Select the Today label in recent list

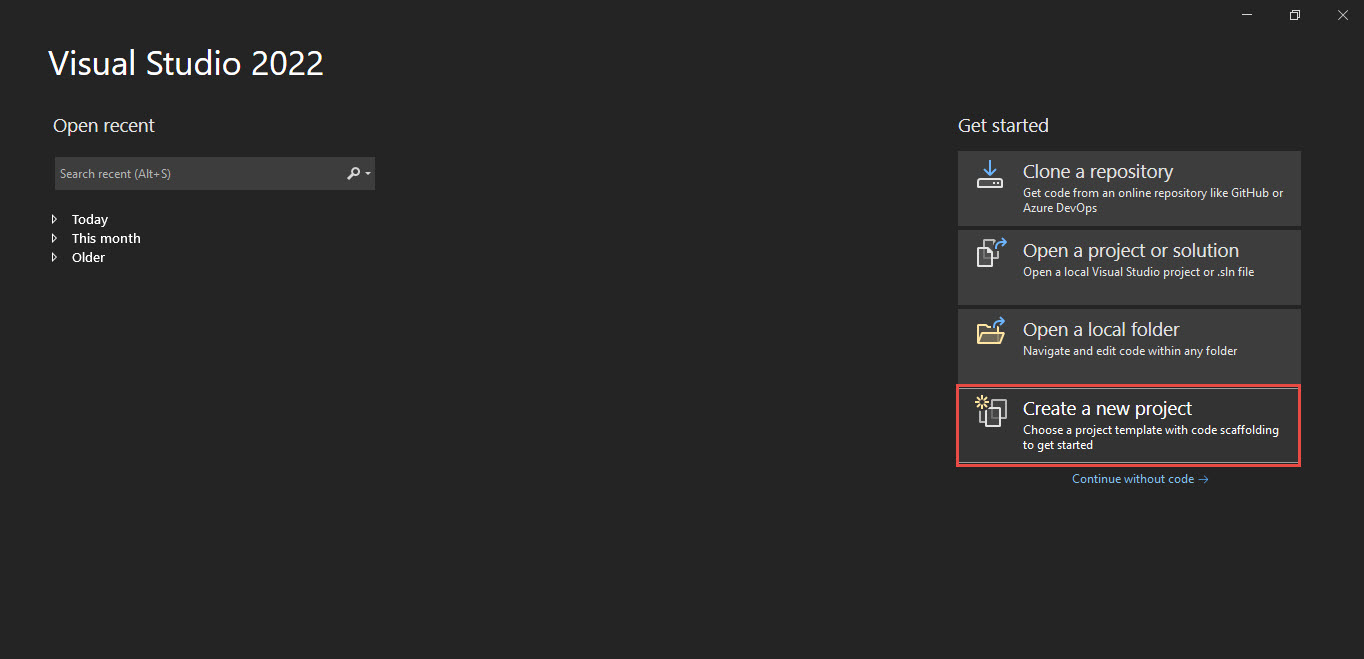pyautogui.click(x=90, y=219)
